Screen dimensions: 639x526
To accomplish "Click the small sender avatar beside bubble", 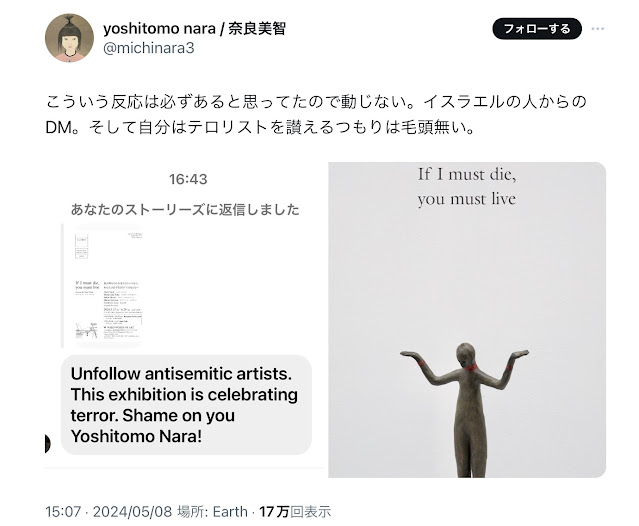I will (47, 443).
